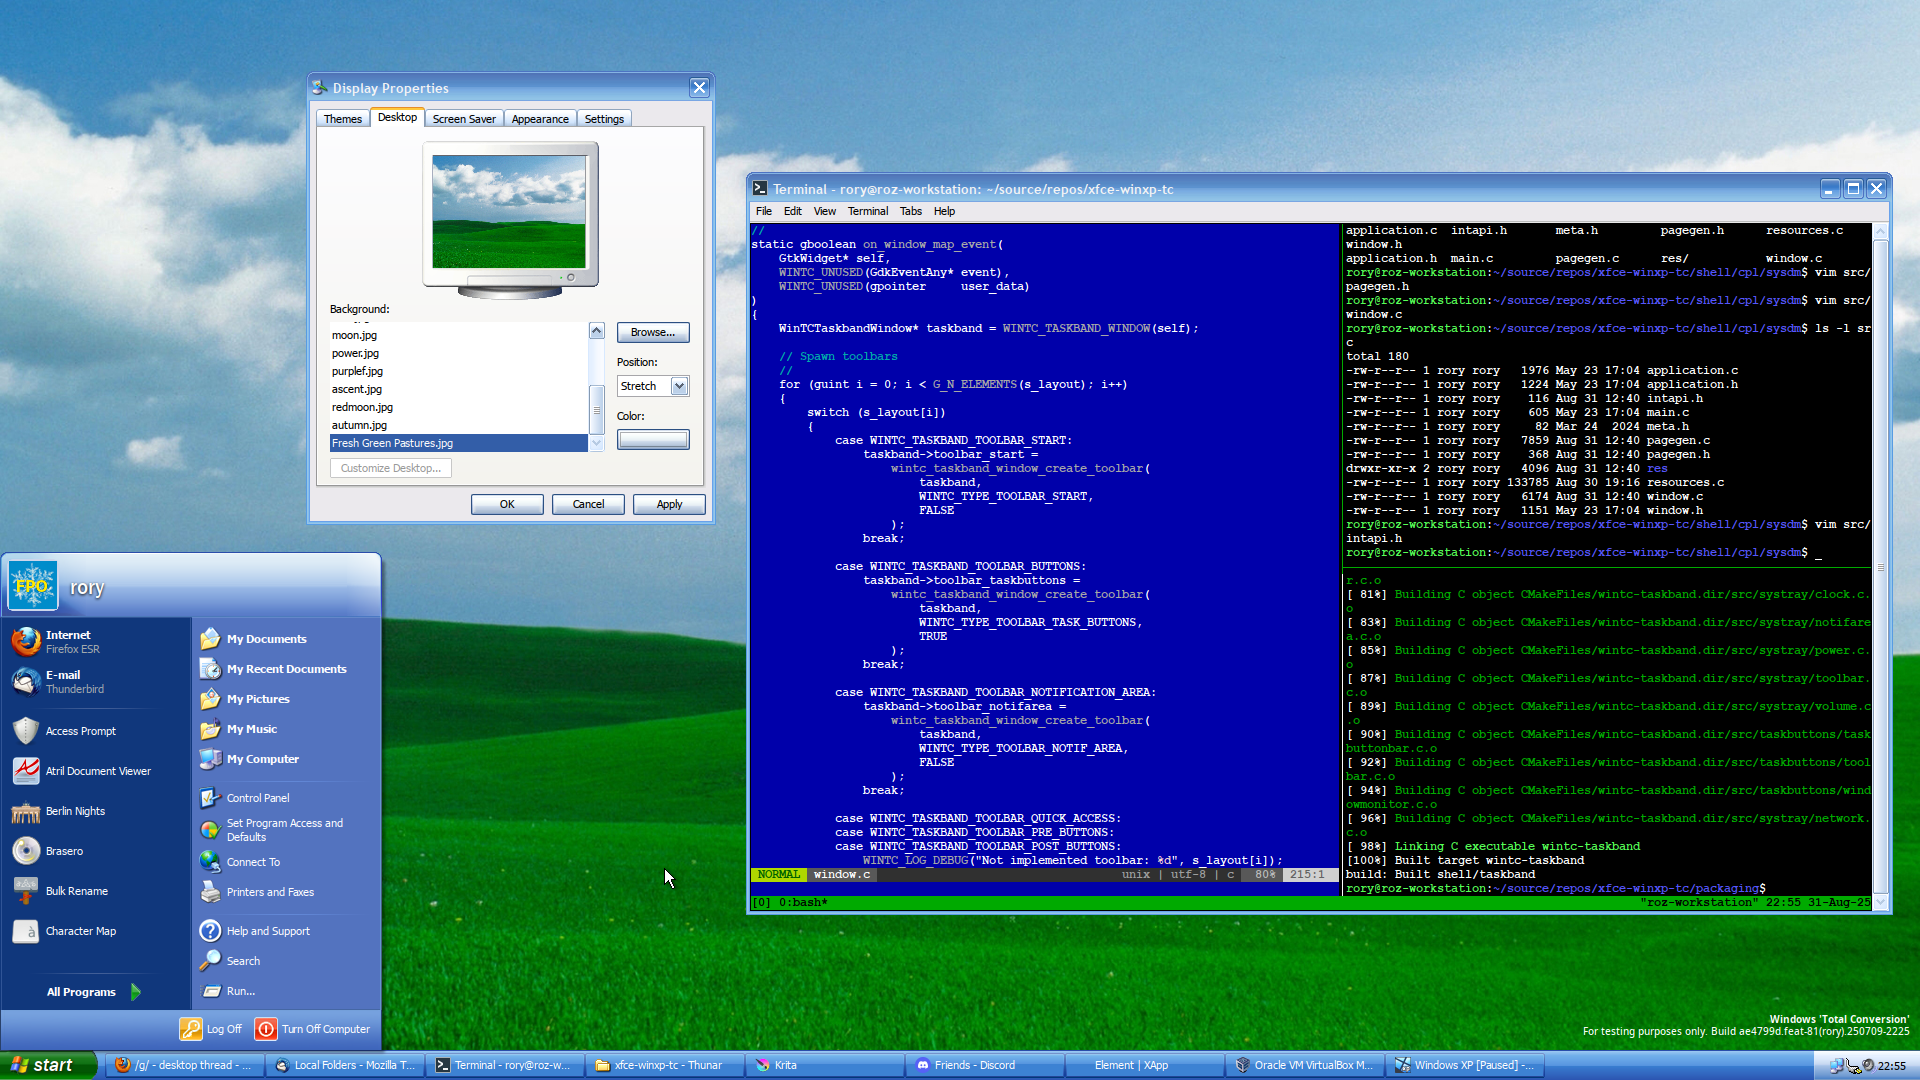Launch Atril Document Viewer
The image size is (1920, 1080).
[x=96, y=771]
